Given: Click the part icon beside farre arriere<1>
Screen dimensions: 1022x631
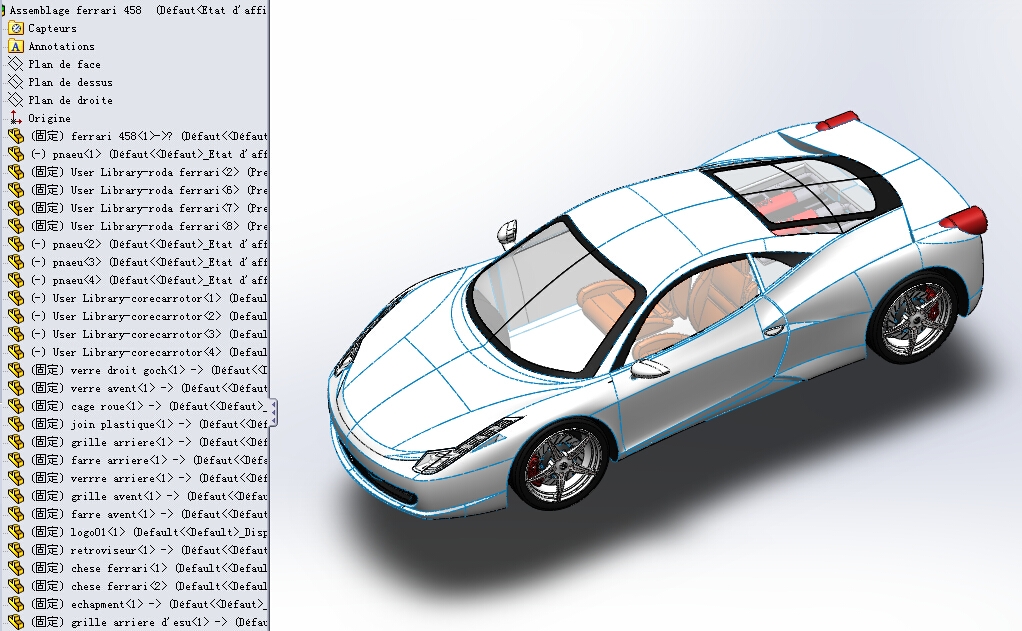Looking at the screenshot, I should (16, 460).
